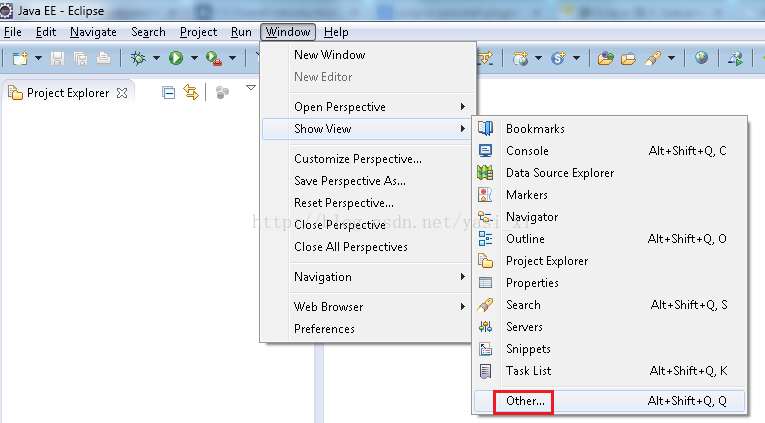Toggle Link with Editor in Project Explorer

click(191, 92)
